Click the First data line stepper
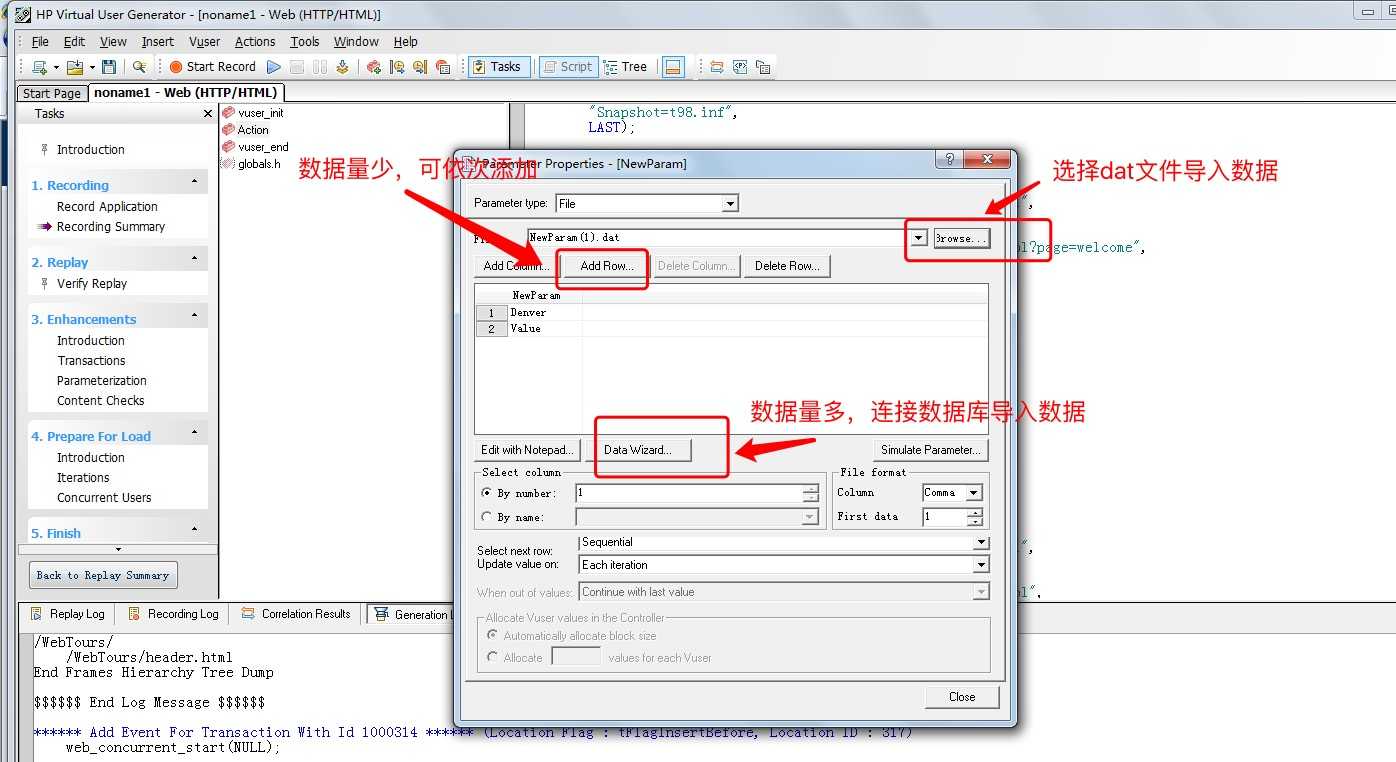Screen dimensions: 1396x762 (x=975, y=517)
